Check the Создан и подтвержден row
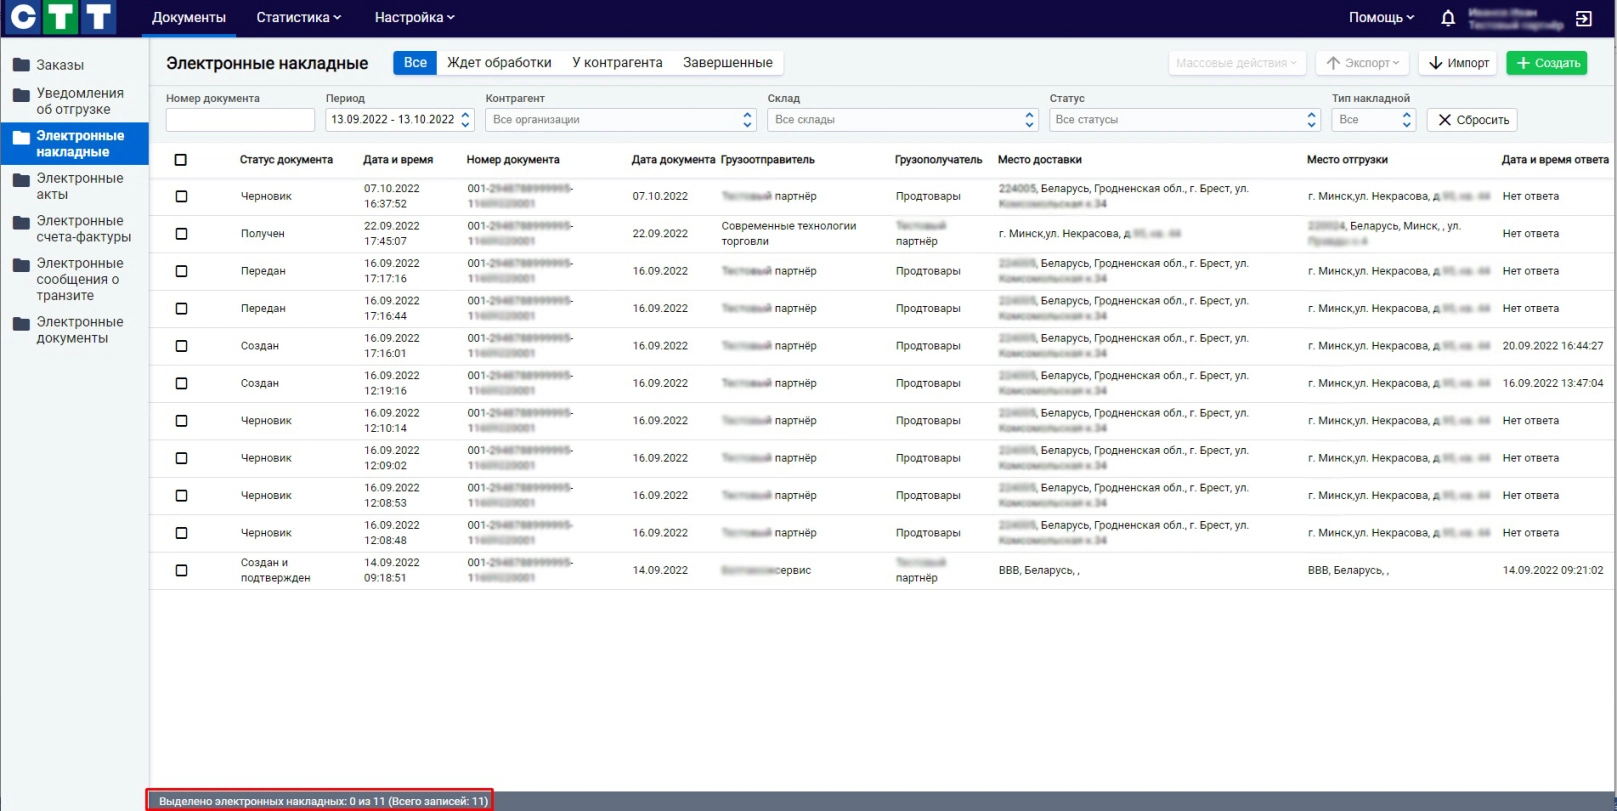This screenshot has width=1617, height=811. (181, 570)
